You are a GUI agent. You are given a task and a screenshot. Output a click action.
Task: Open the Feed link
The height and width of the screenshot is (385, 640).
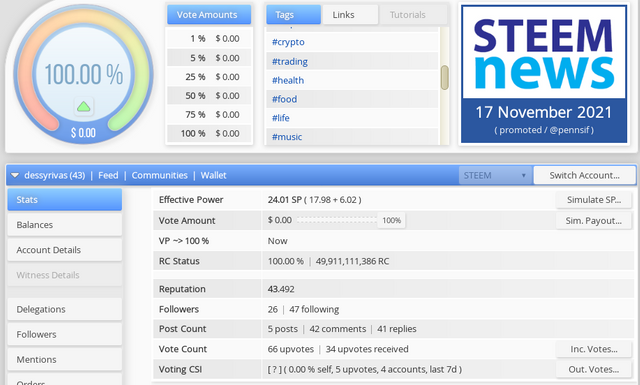tap(108, 175)
